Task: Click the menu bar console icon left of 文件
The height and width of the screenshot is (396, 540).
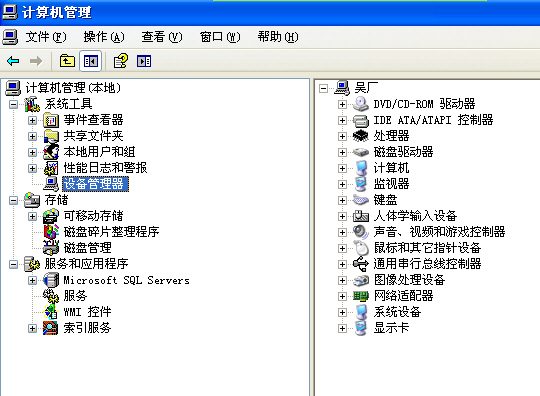Action: [10, 37]
